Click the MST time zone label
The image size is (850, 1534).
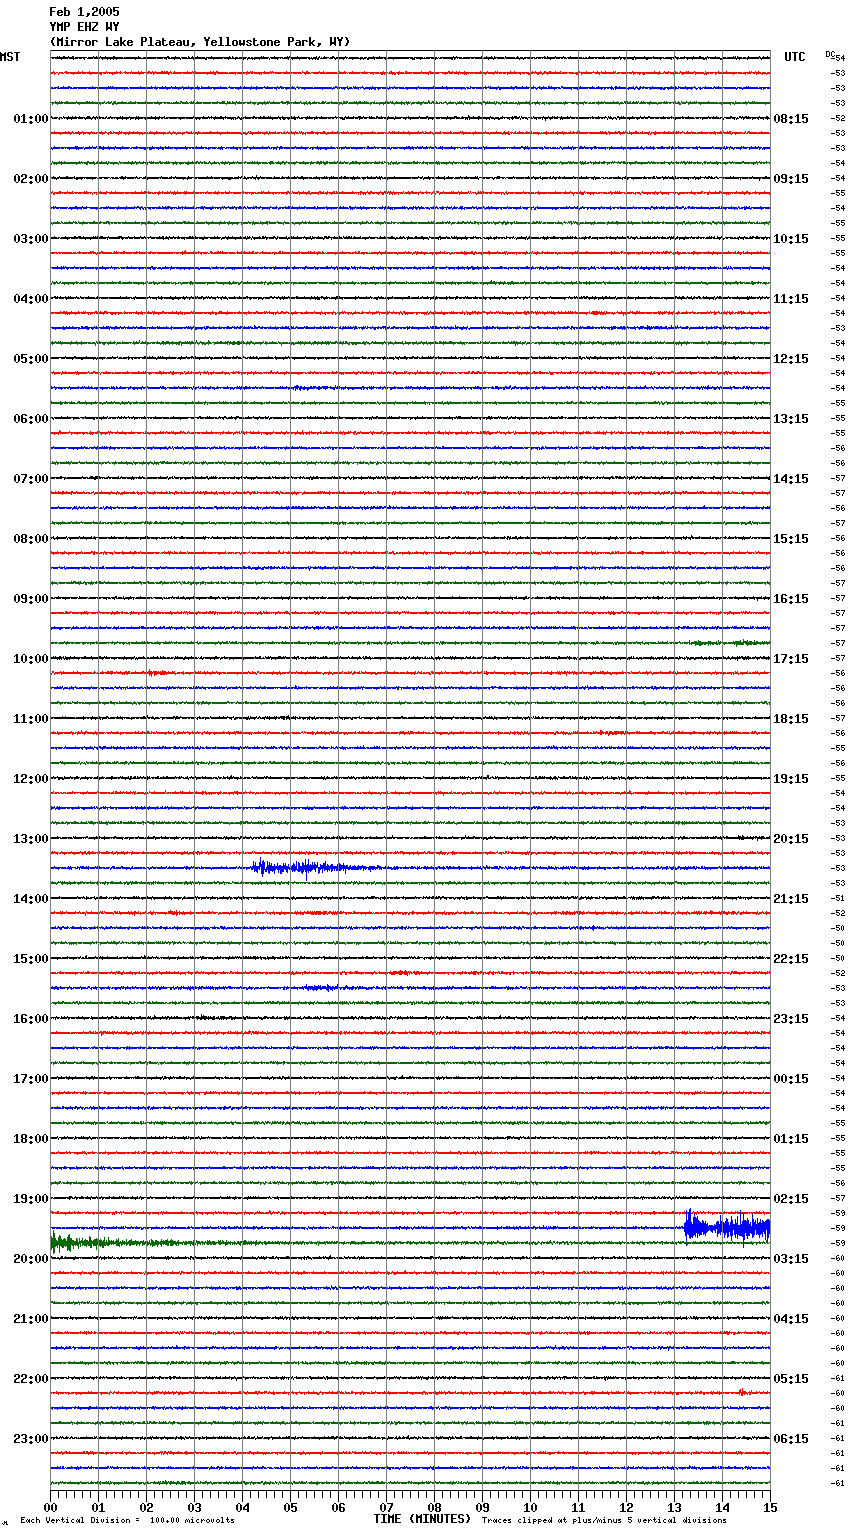pyautogui.click(x=10, y=57)
